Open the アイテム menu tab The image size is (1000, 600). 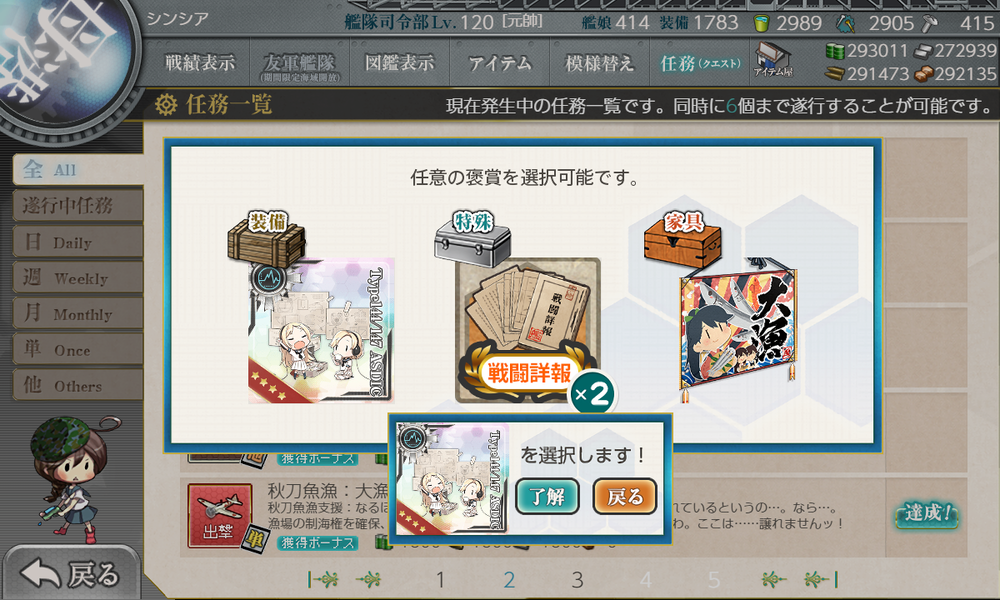pos(499,62)
